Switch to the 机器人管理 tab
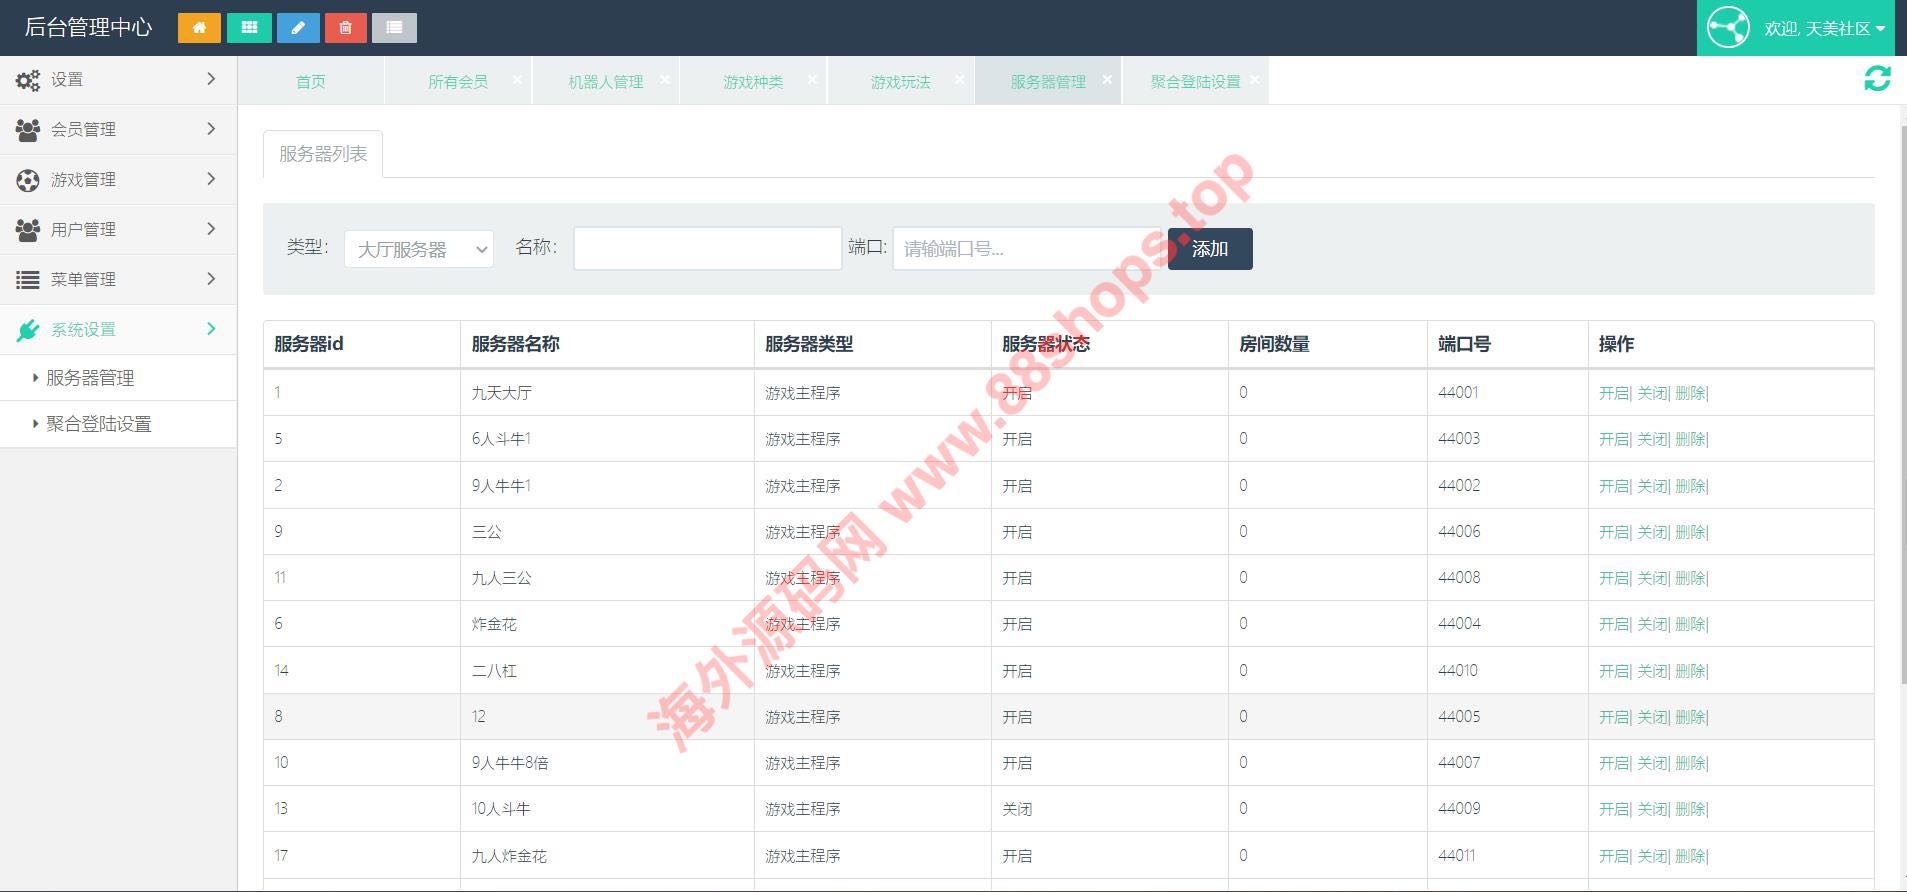The width and height of the screenshot is (1907, 892). click(x=605, y=82)
